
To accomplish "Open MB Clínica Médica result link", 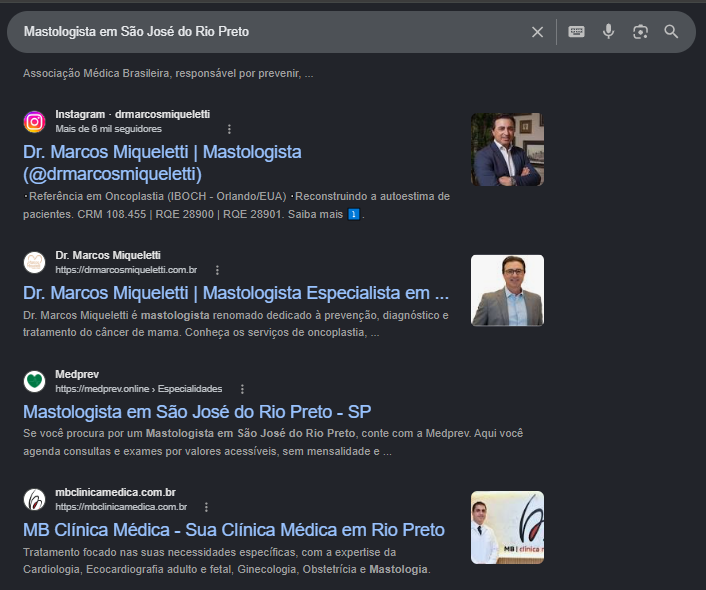I will coord(234,530).
